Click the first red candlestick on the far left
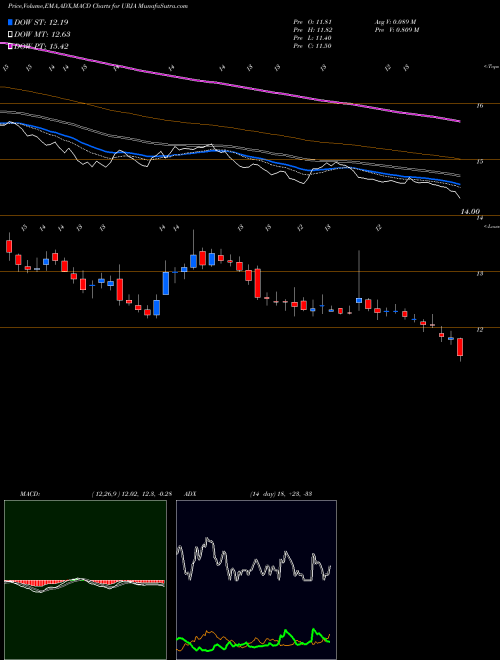Viewport: 500px width, 660px height. pos(9,246)
